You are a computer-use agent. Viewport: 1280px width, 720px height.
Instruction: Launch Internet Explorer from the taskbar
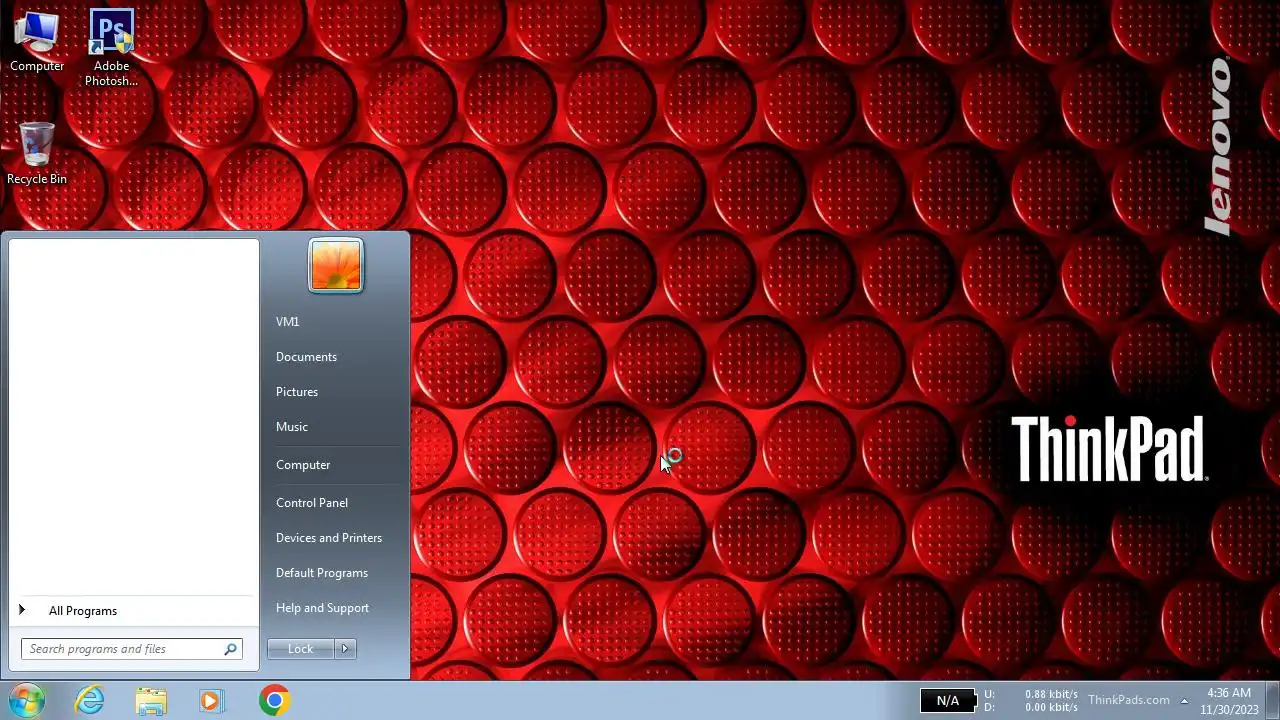point(90,700)
